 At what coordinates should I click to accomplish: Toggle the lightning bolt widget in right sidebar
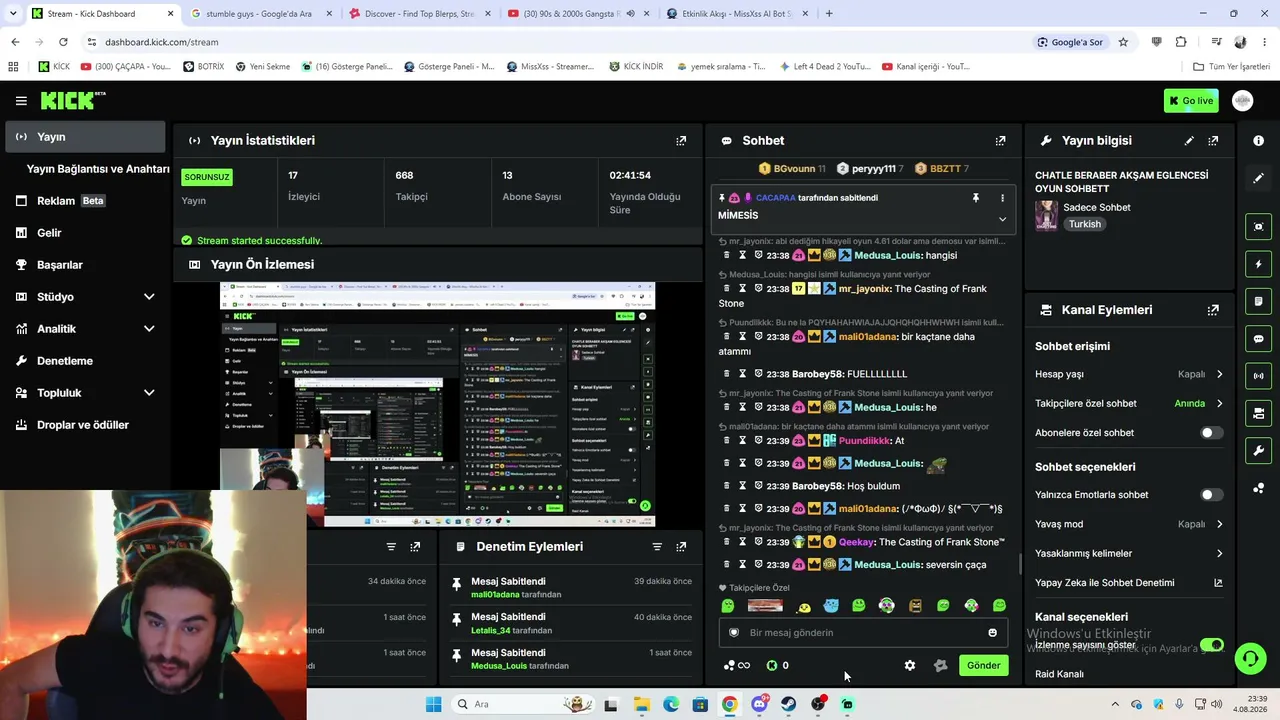1258,264
